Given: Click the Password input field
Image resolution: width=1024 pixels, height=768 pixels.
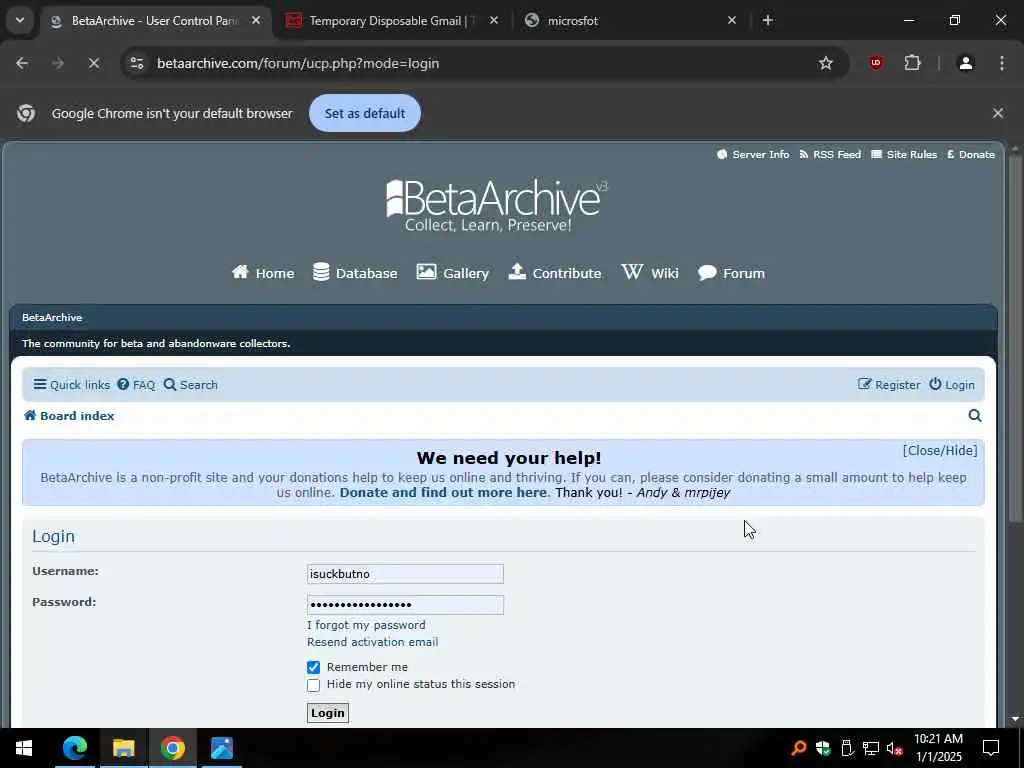Looking at the screenshot, I should point(405,605).
